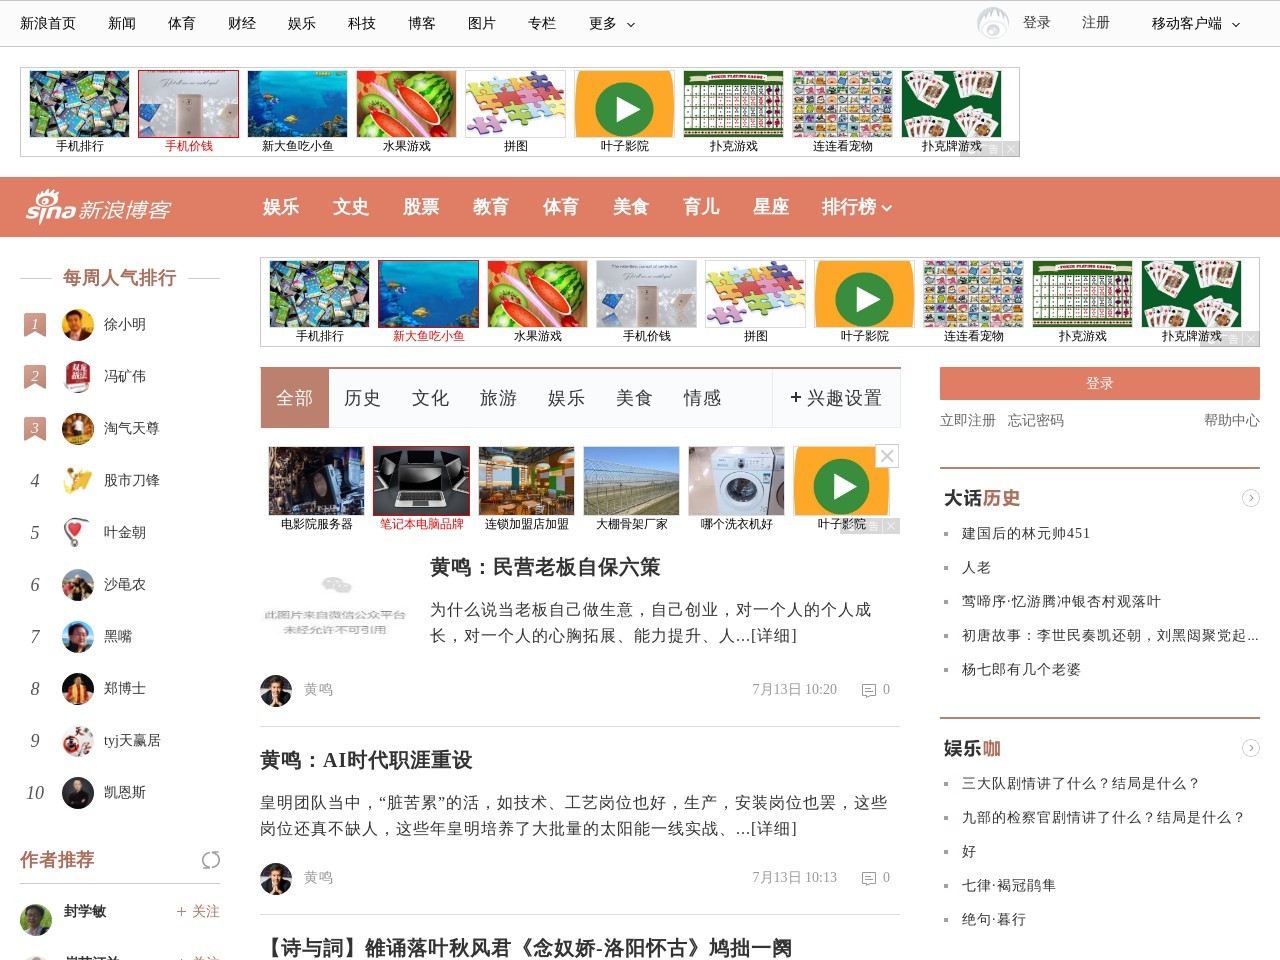The height and width of the screenshot is (960, 1280).
Task: Play the 叶子影院 ad in top banner
Action: click(625, 104)
